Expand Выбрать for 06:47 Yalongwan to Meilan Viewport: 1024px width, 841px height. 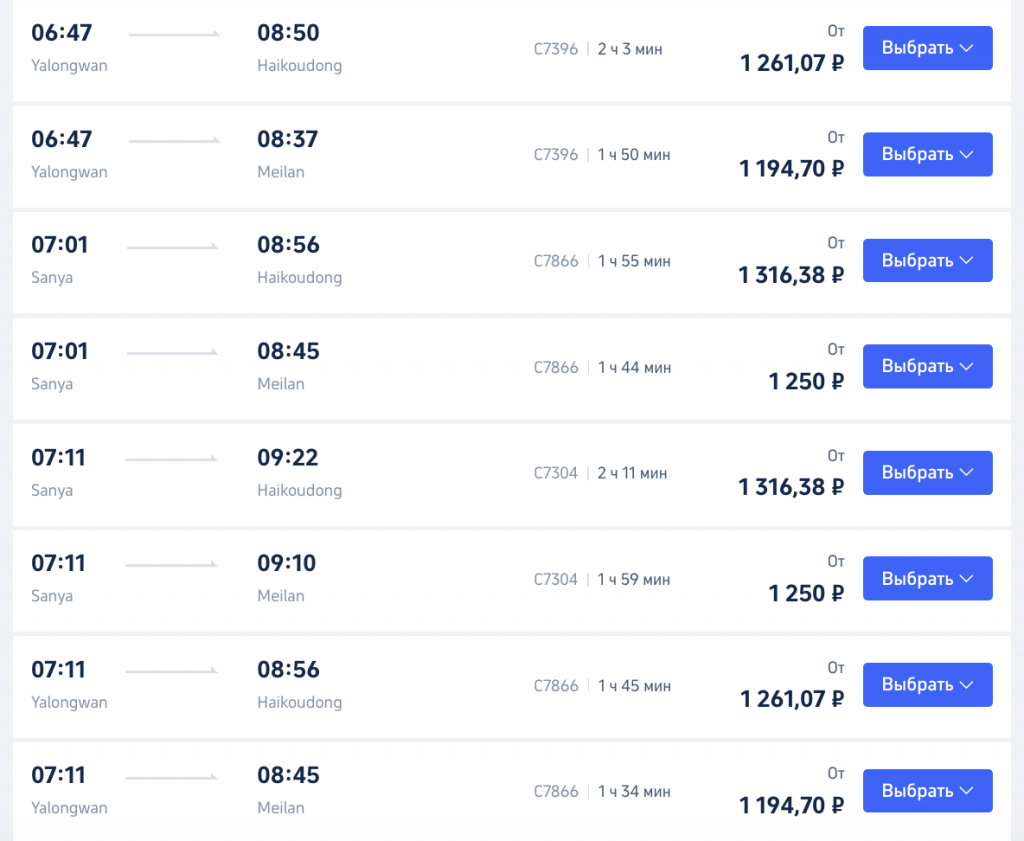[x=927, y=154]
